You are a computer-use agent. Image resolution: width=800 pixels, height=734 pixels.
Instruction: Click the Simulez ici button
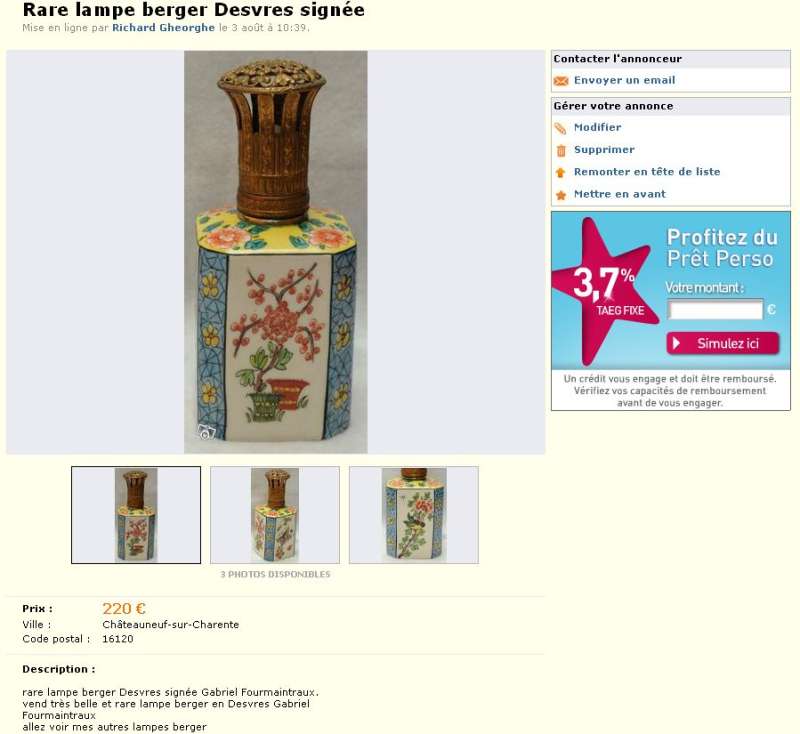(x=722, y=343)
